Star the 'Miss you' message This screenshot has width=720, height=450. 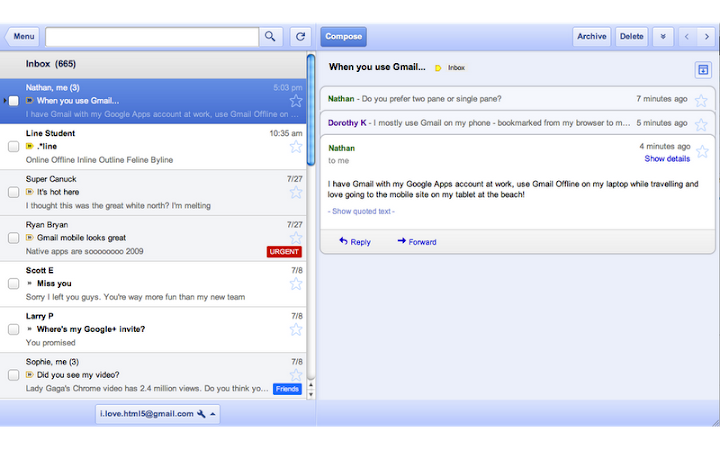click(296, 284)
